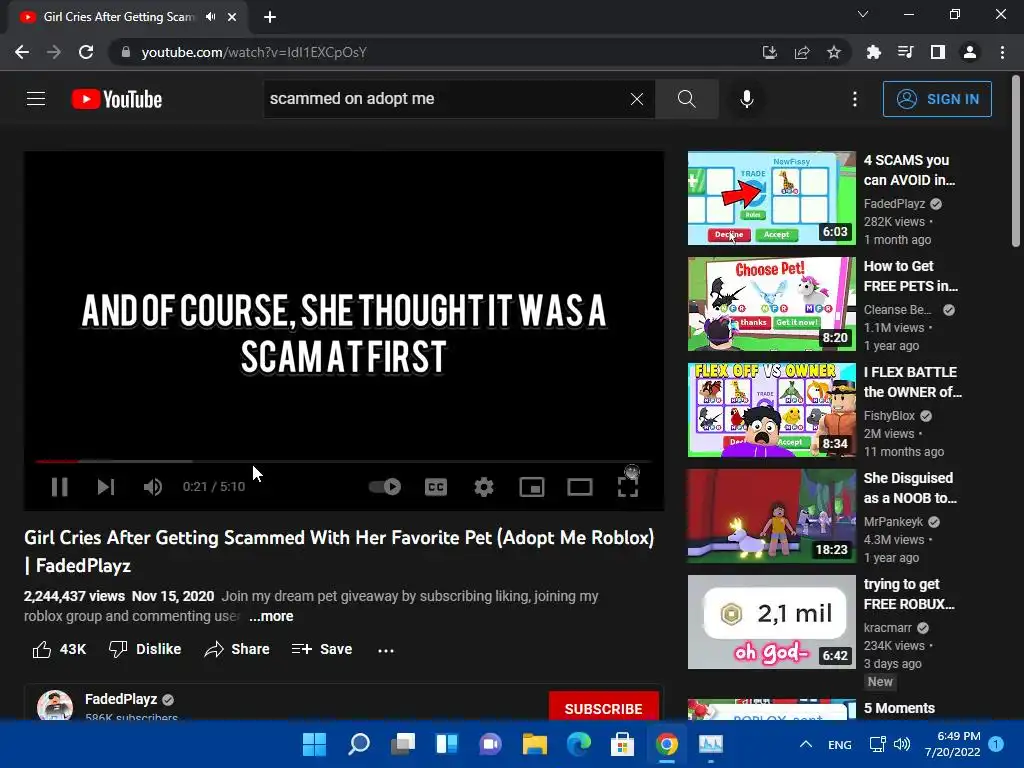Open a new browser tab

point(270,17)
